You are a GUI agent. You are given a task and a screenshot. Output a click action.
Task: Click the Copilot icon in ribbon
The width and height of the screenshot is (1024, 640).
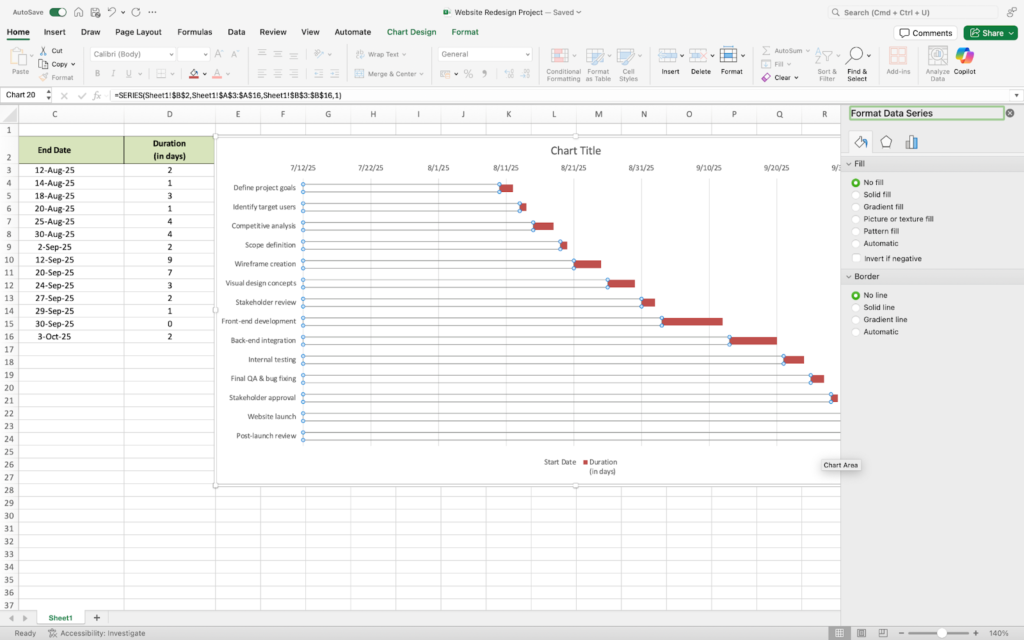pos(965,59)
